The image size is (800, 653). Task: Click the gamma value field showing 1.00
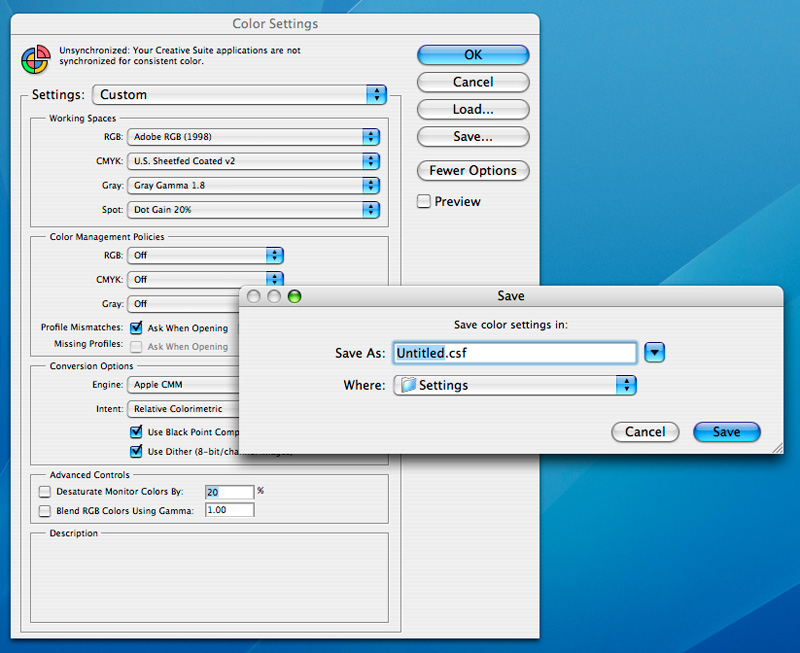(230, 510)
